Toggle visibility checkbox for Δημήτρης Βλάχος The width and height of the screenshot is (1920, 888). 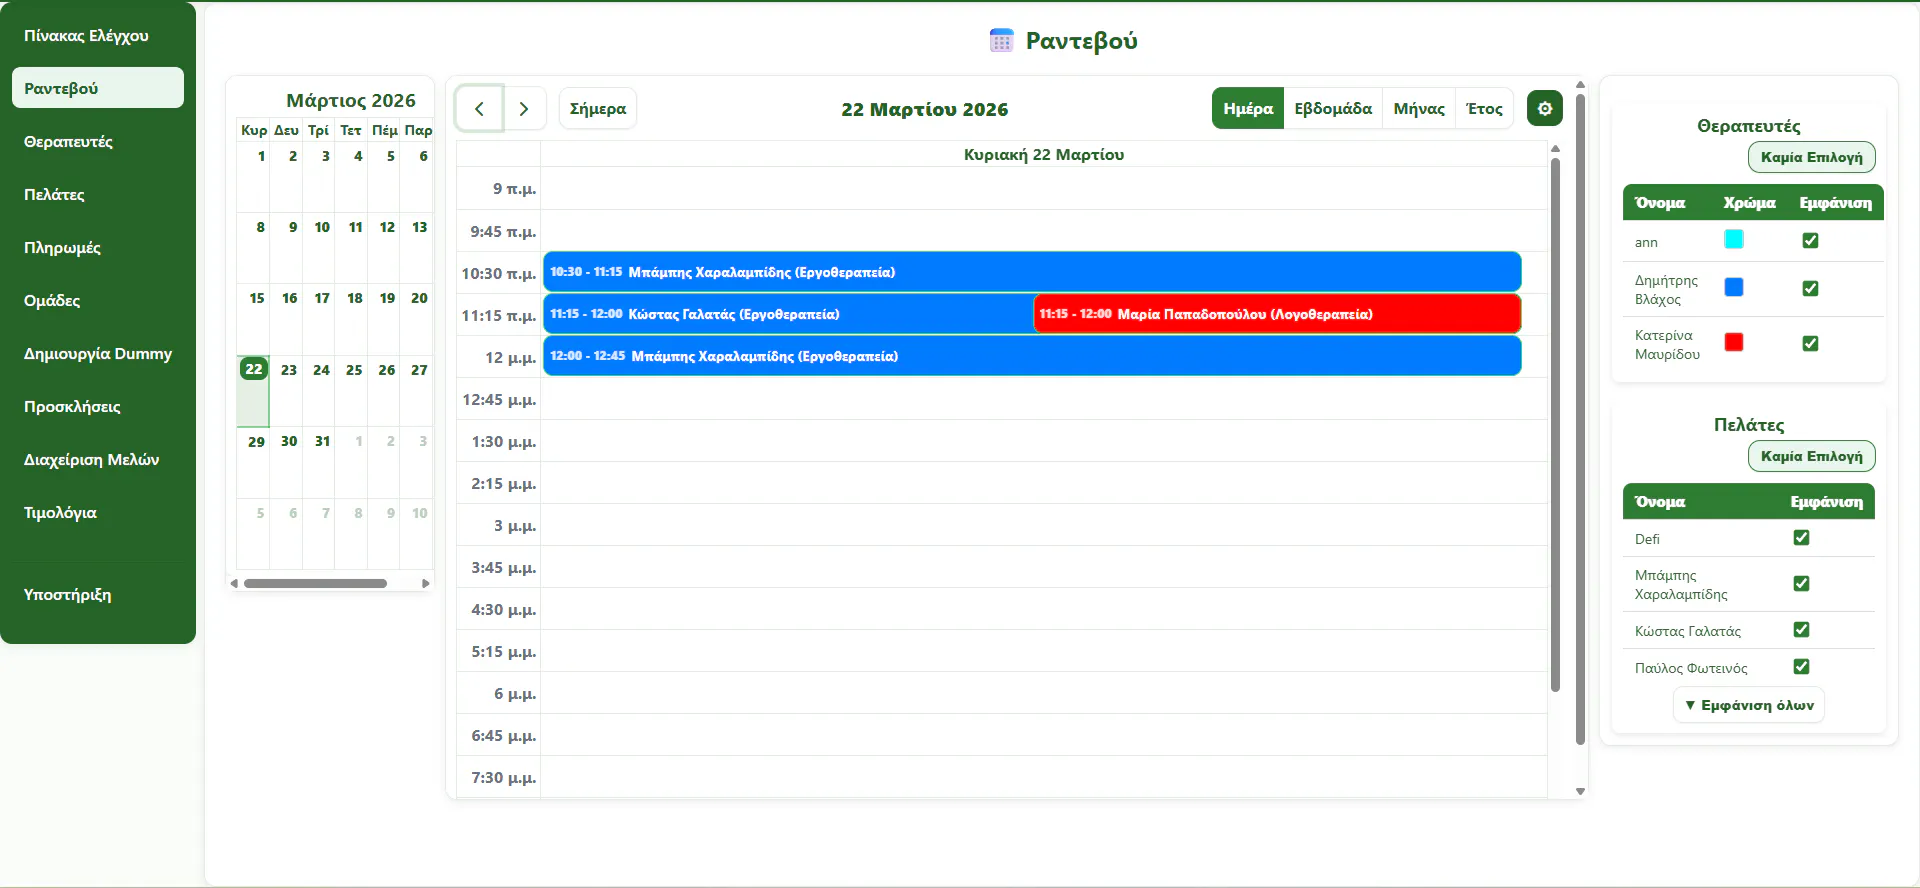[1810, 288]
